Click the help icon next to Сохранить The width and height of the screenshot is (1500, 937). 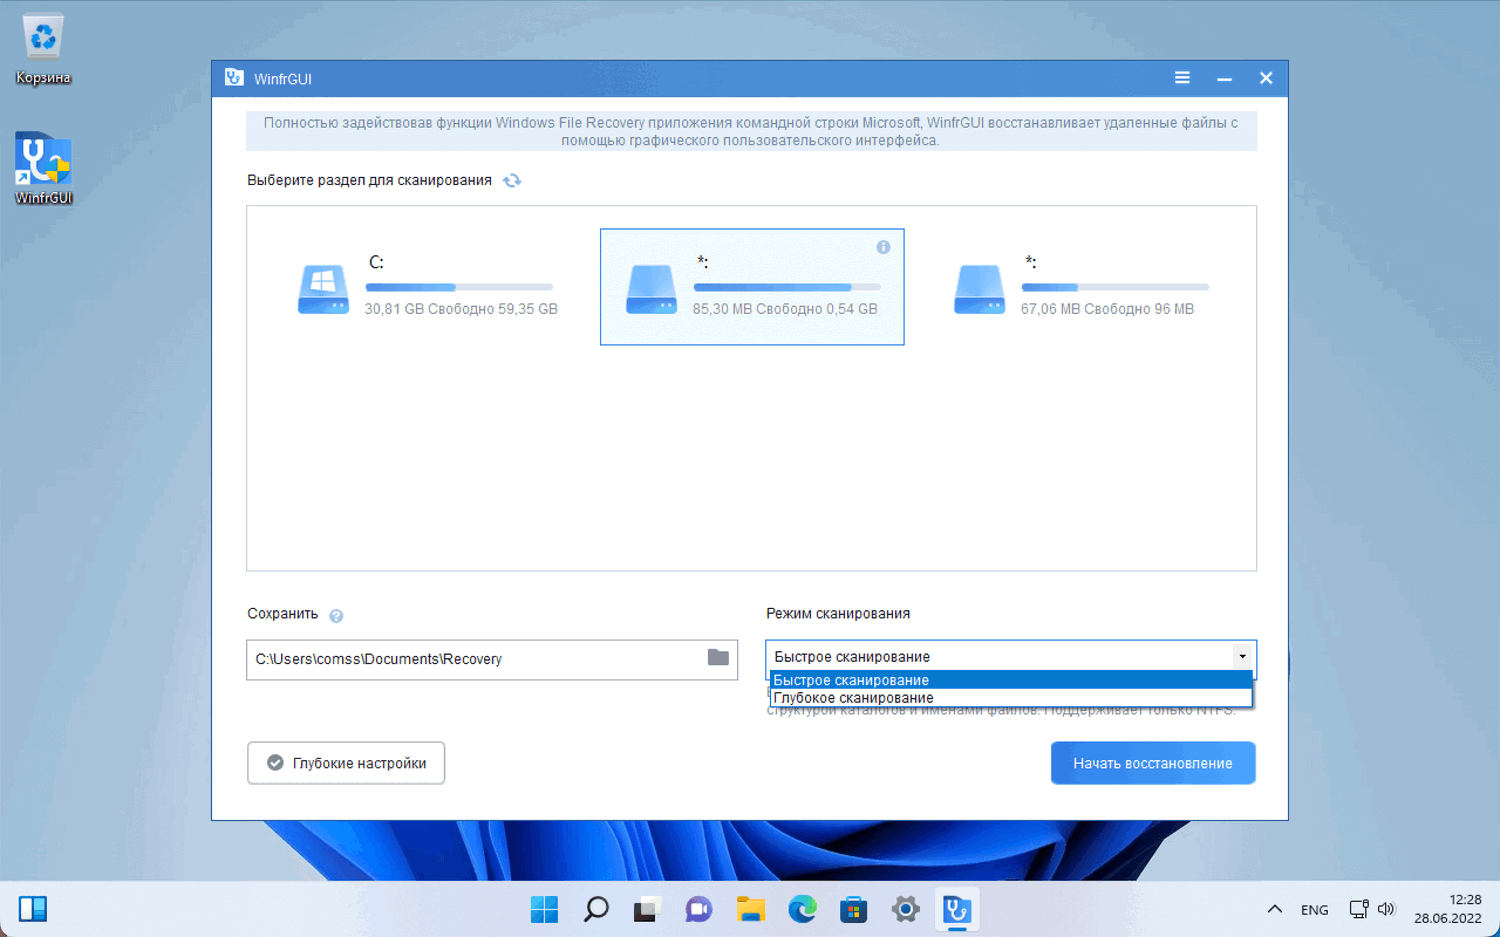(x=336, y=616)
